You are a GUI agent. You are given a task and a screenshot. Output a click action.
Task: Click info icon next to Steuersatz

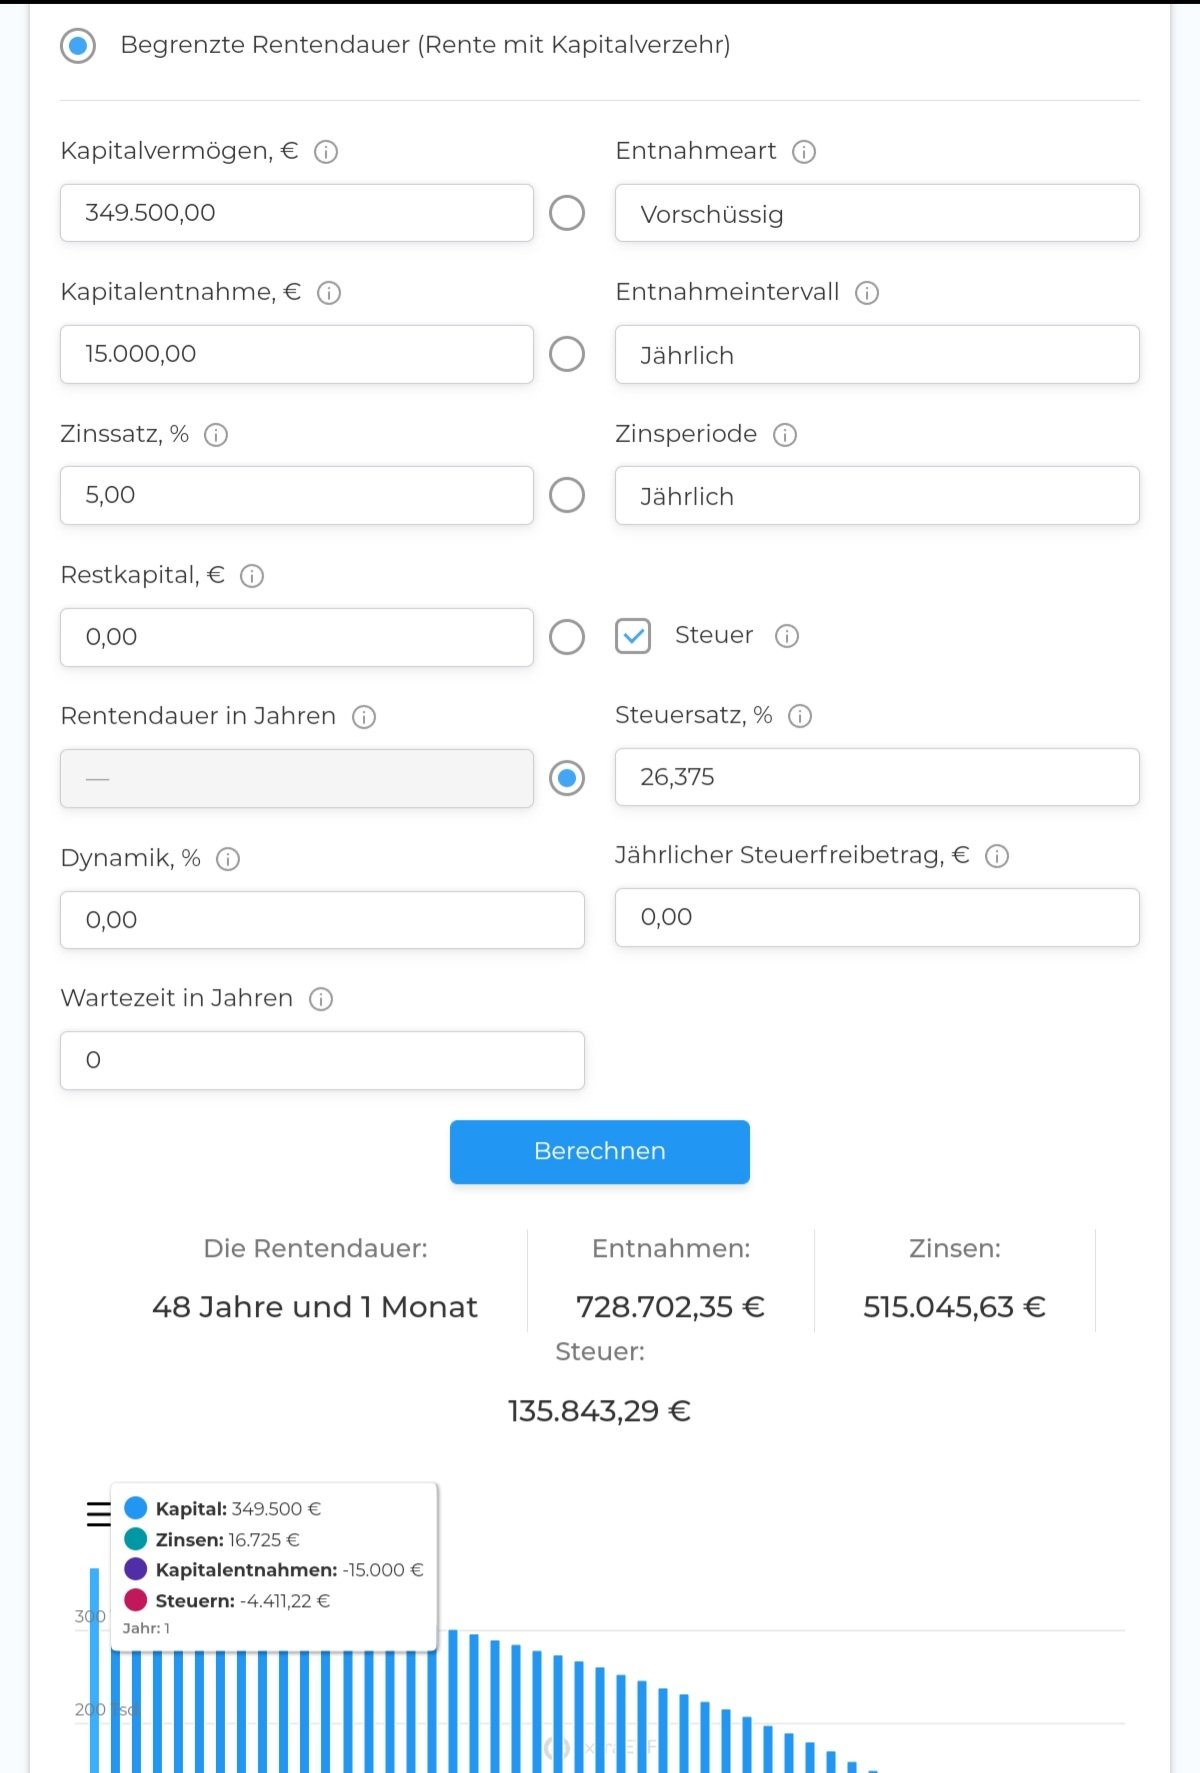[x=800, y=716]
